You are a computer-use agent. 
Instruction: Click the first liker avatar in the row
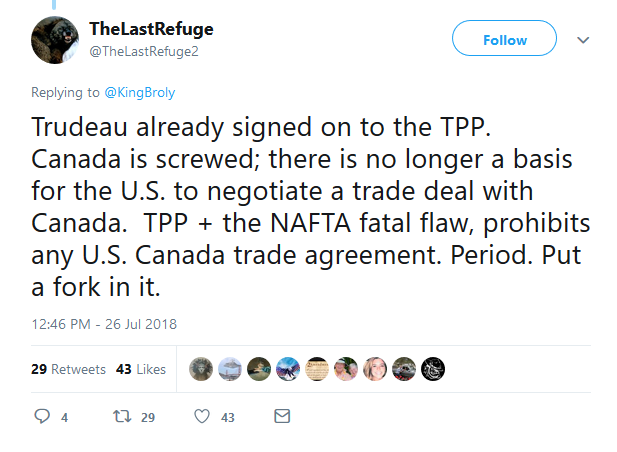click(200, 368)
